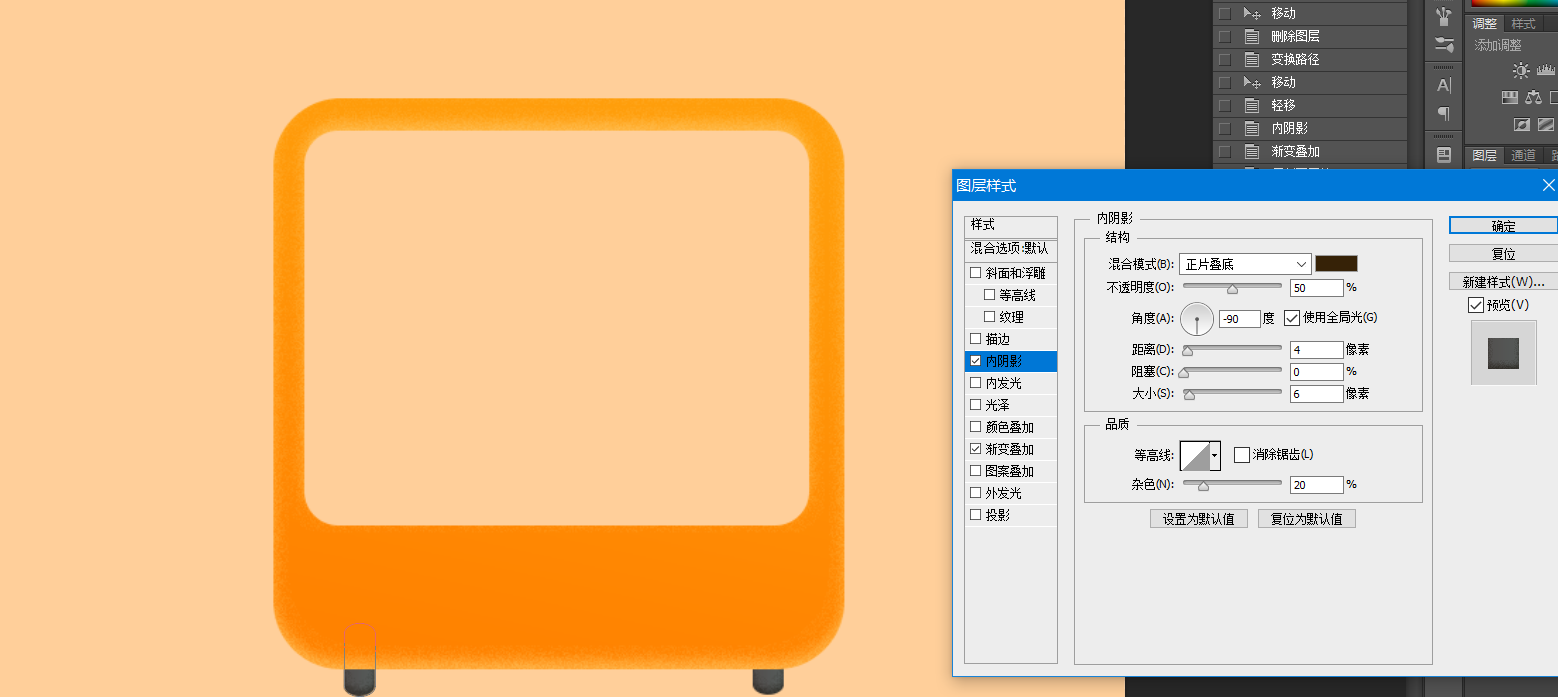Image resolution: width=1558 pixels, height=697 pixels.
Task: Click the 不透明度 value field
Action: [1316, 288]
